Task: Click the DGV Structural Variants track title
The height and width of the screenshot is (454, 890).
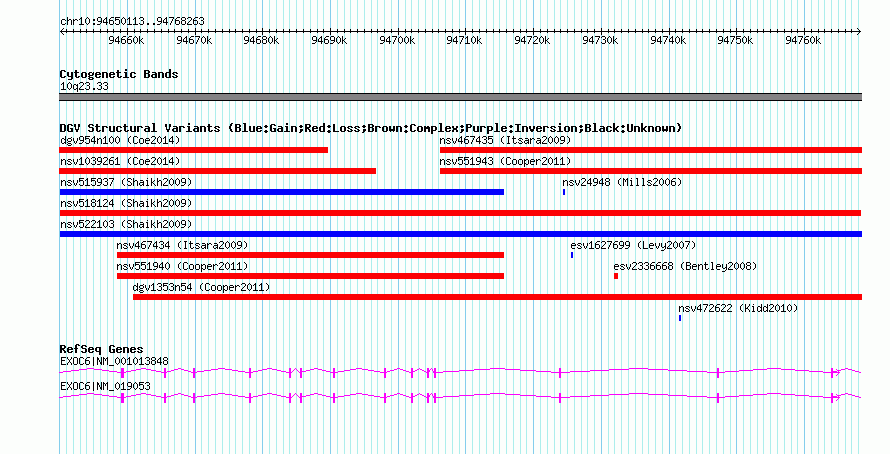Action: [x=371, y=128]
